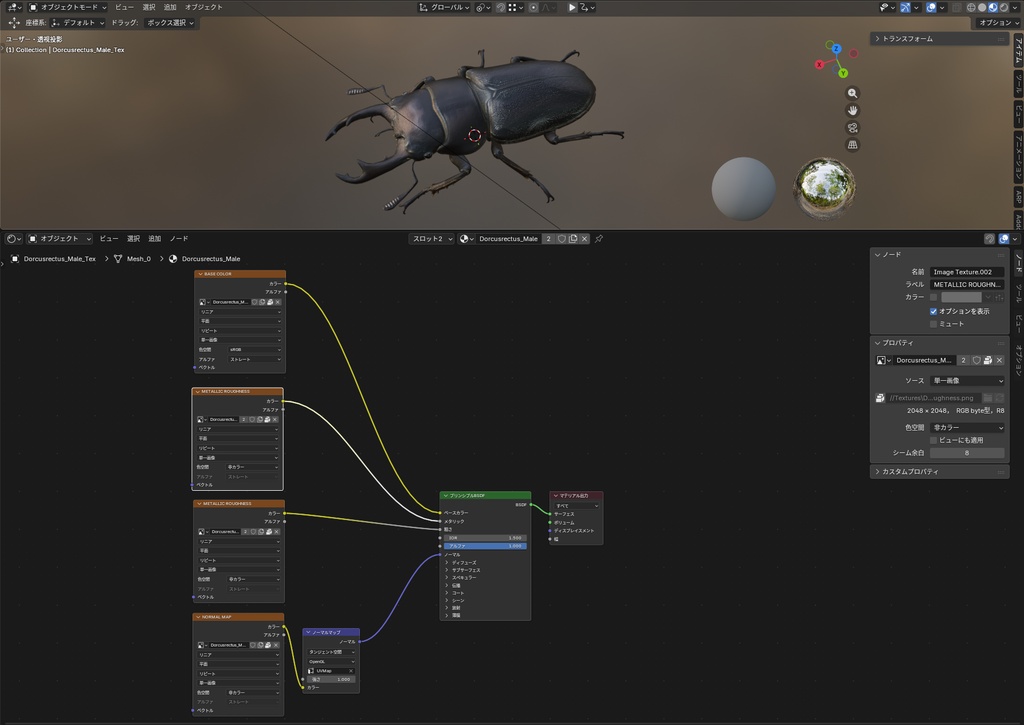Open the ソース dropdown showing 単一画像
The image size is (1024, 725).
967,381
